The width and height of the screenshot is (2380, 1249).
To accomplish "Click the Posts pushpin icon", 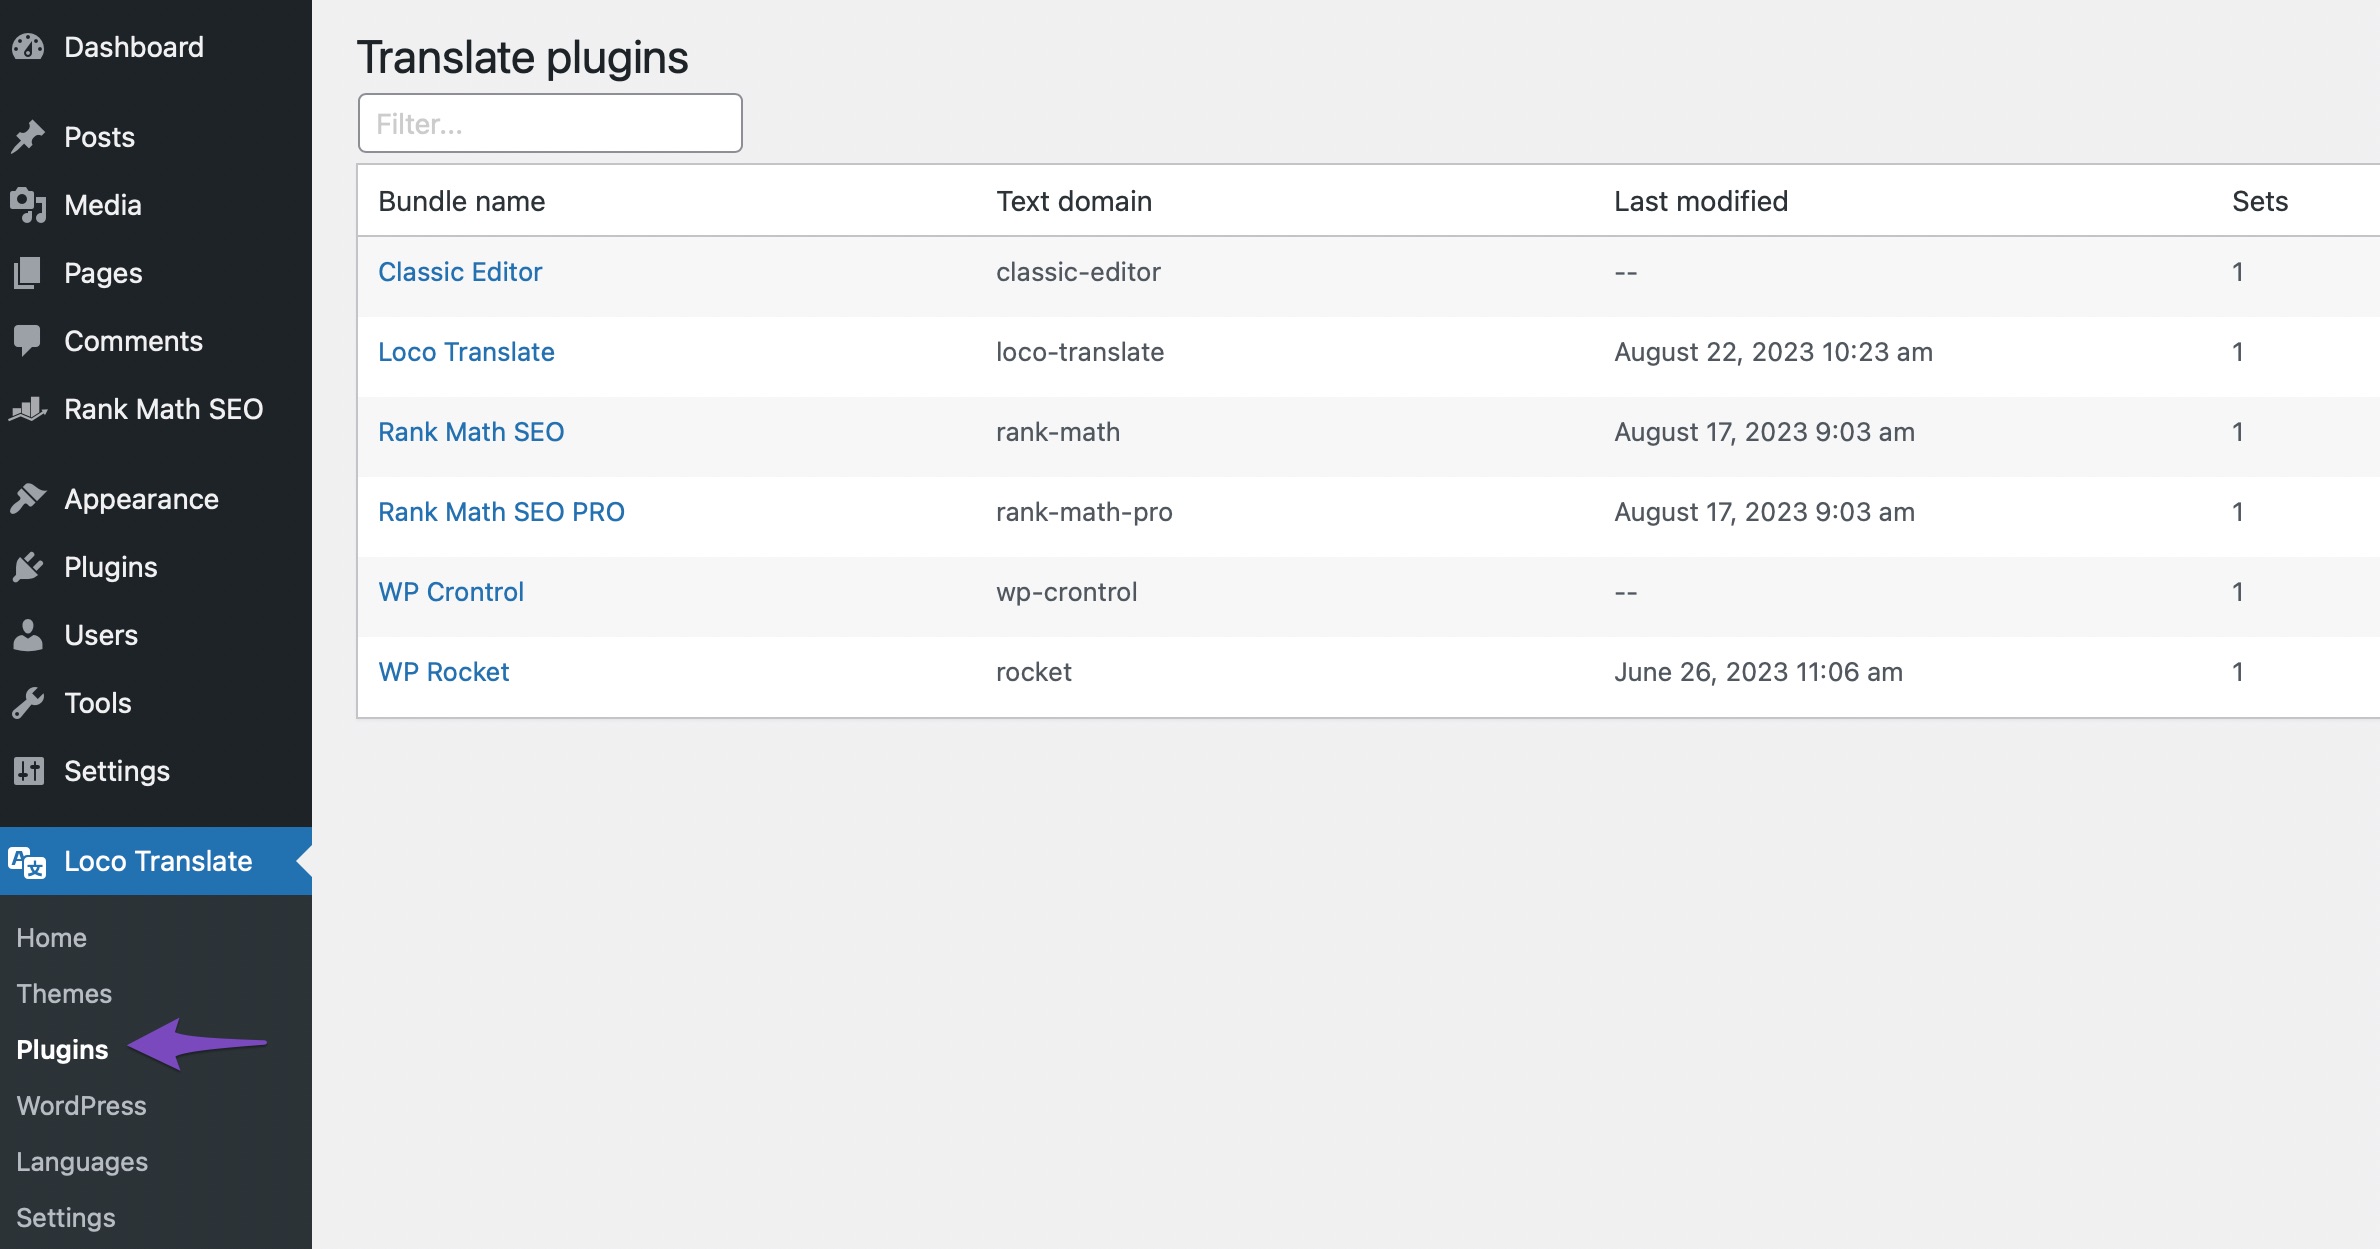I will click(x=28, y=137).
